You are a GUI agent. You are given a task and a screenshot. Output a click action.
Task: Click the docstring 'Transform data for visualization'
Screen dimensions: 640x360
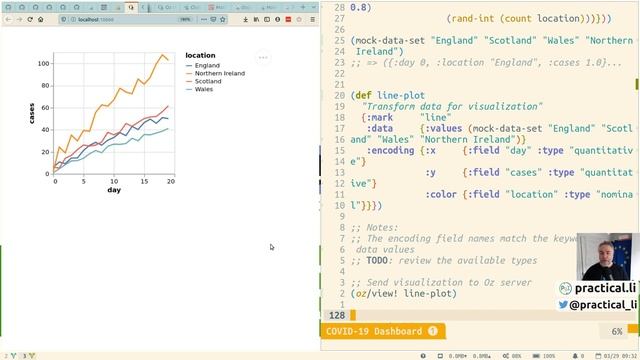click(x=452, y=107)
